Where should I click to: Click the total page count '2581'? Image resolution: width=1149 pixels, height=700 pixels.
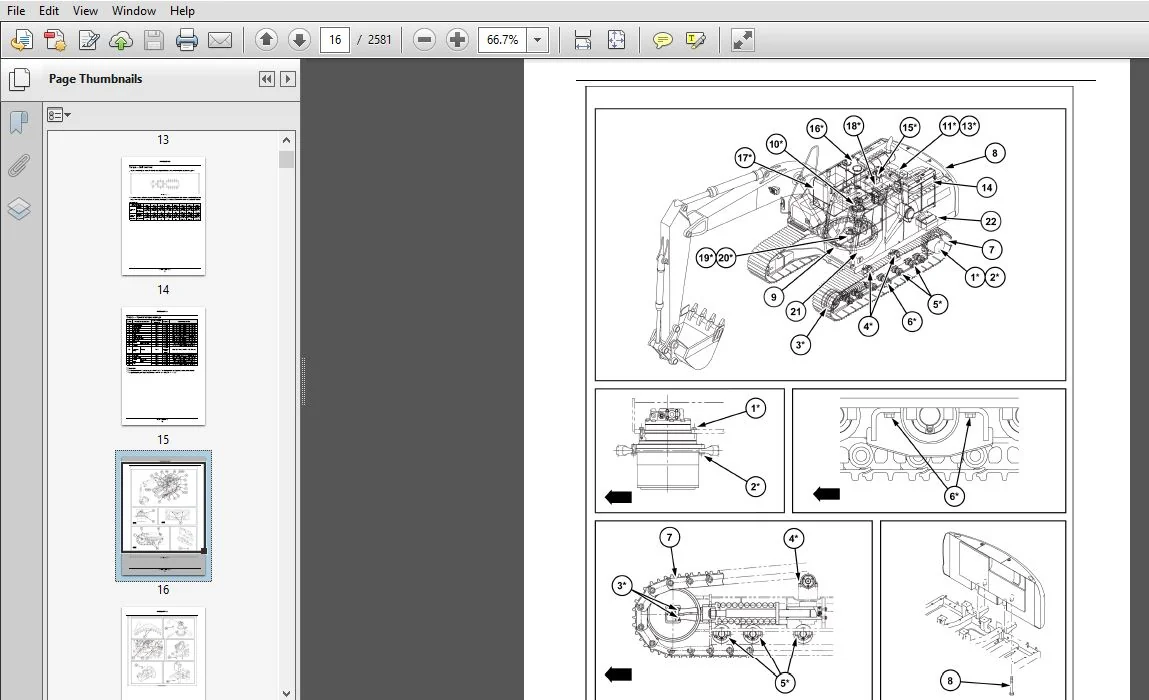(x=380, y=40)
